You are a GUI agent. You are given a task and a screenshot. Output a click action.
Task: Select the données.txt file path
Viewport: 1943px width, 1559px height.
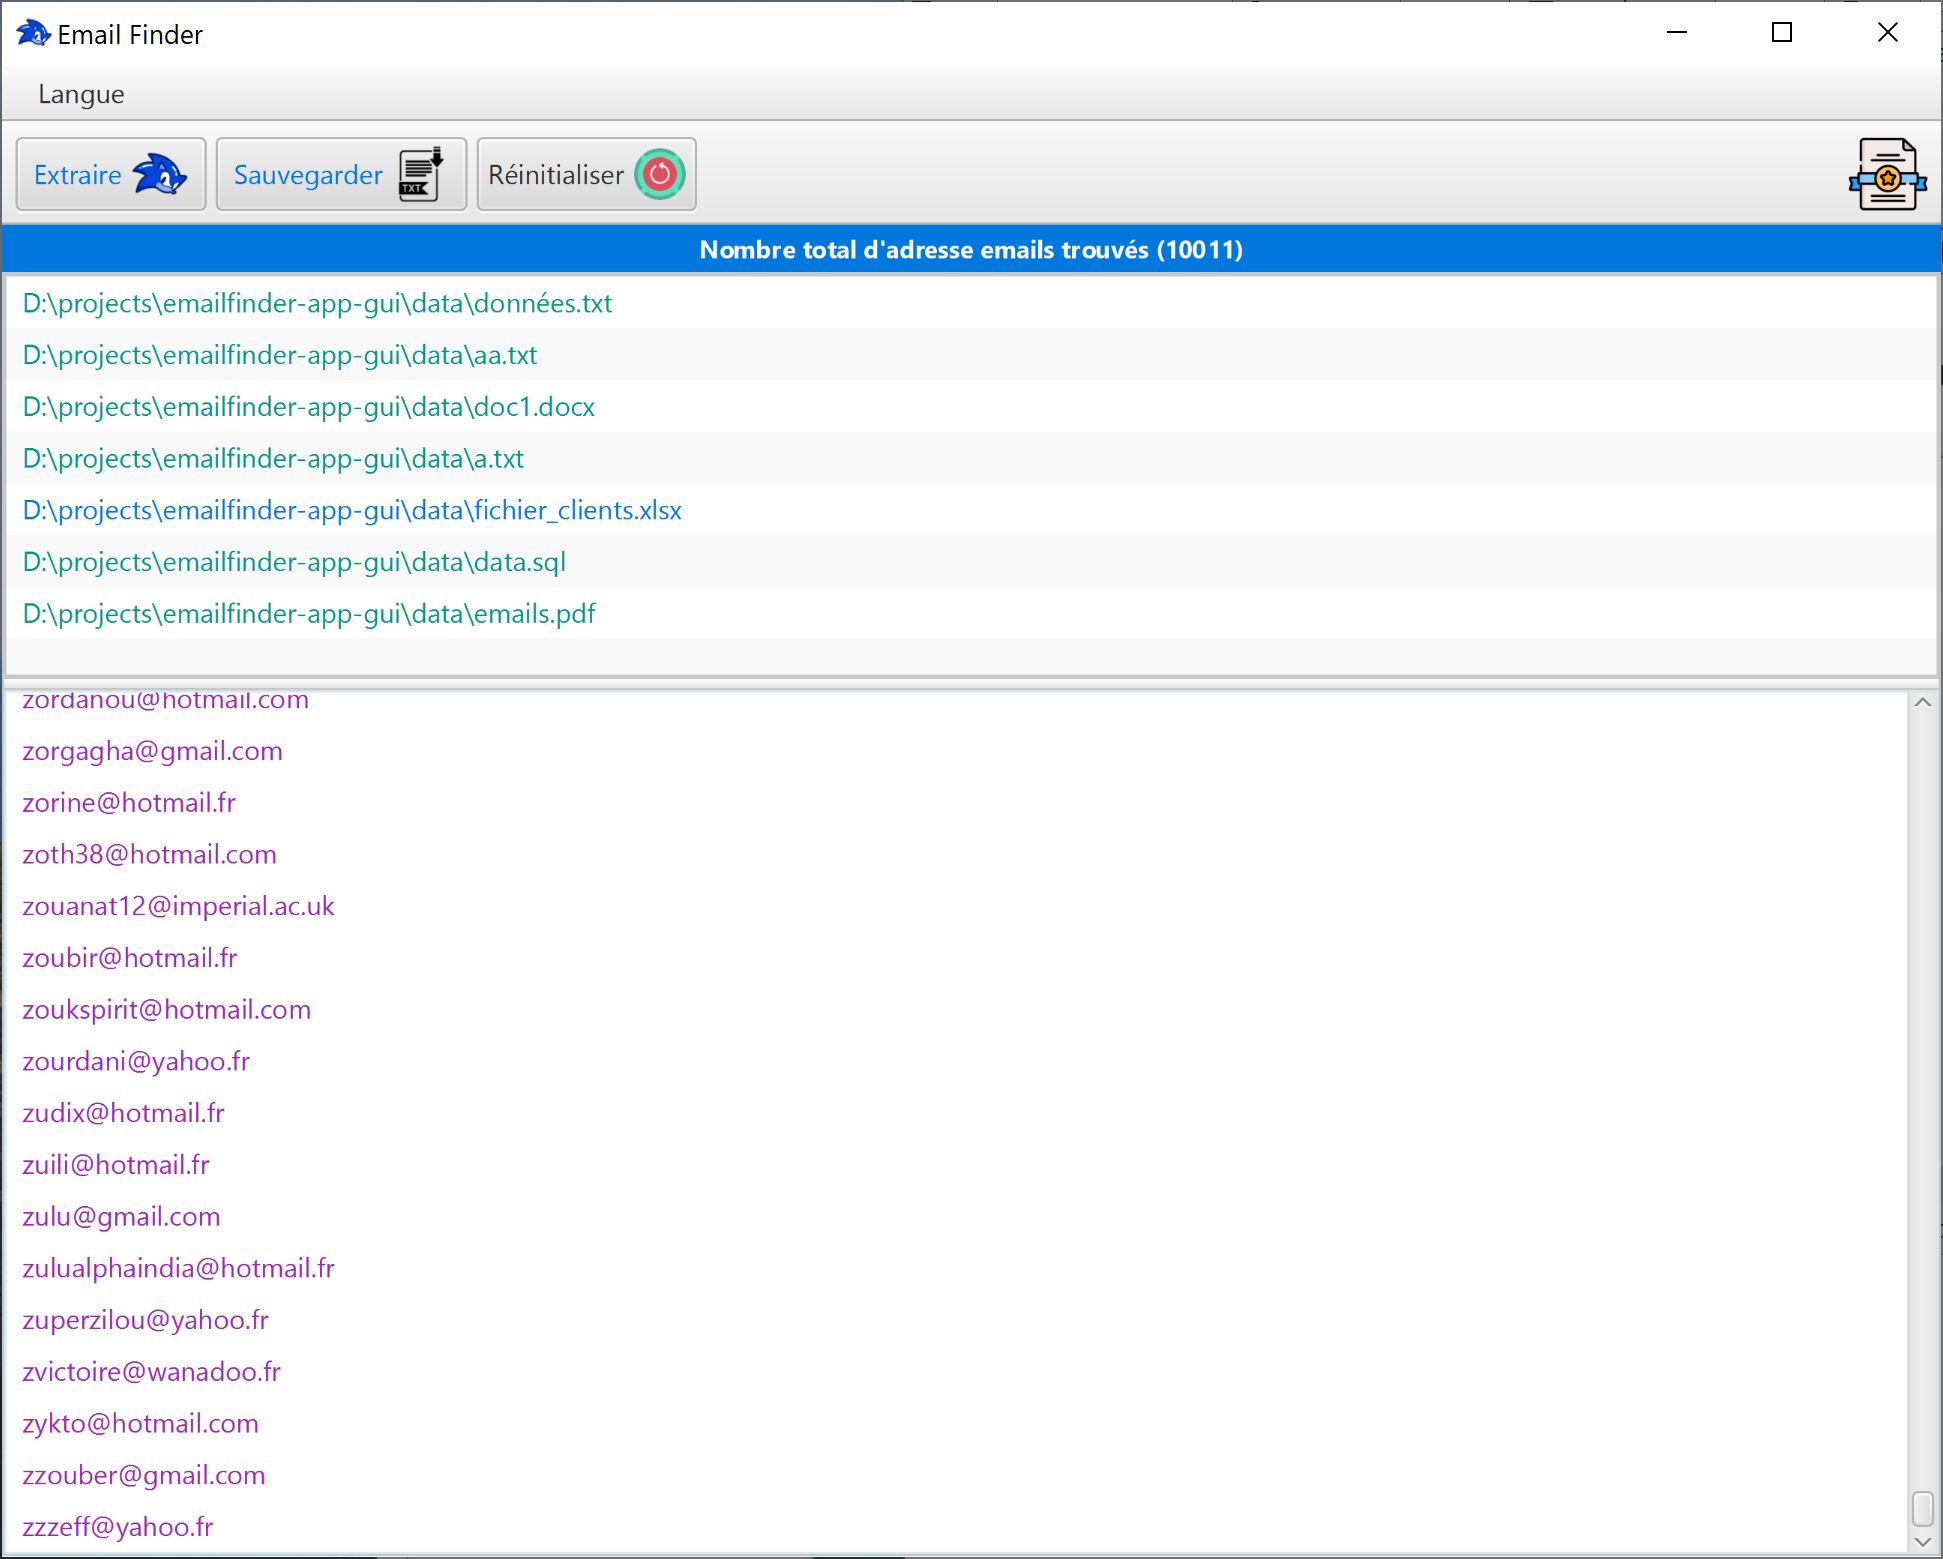317,303
